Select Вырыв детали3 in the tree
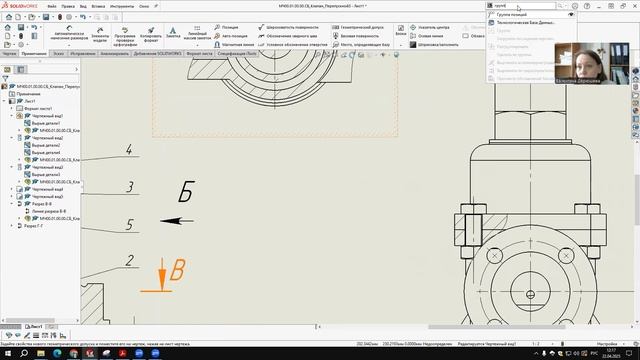 [x=46, y=175]
